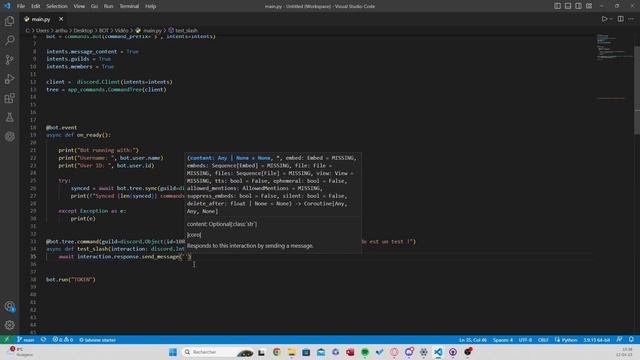Screen dimensions: 640x360
Task: Open the Source Control view
Action: (x=9, y=60)
